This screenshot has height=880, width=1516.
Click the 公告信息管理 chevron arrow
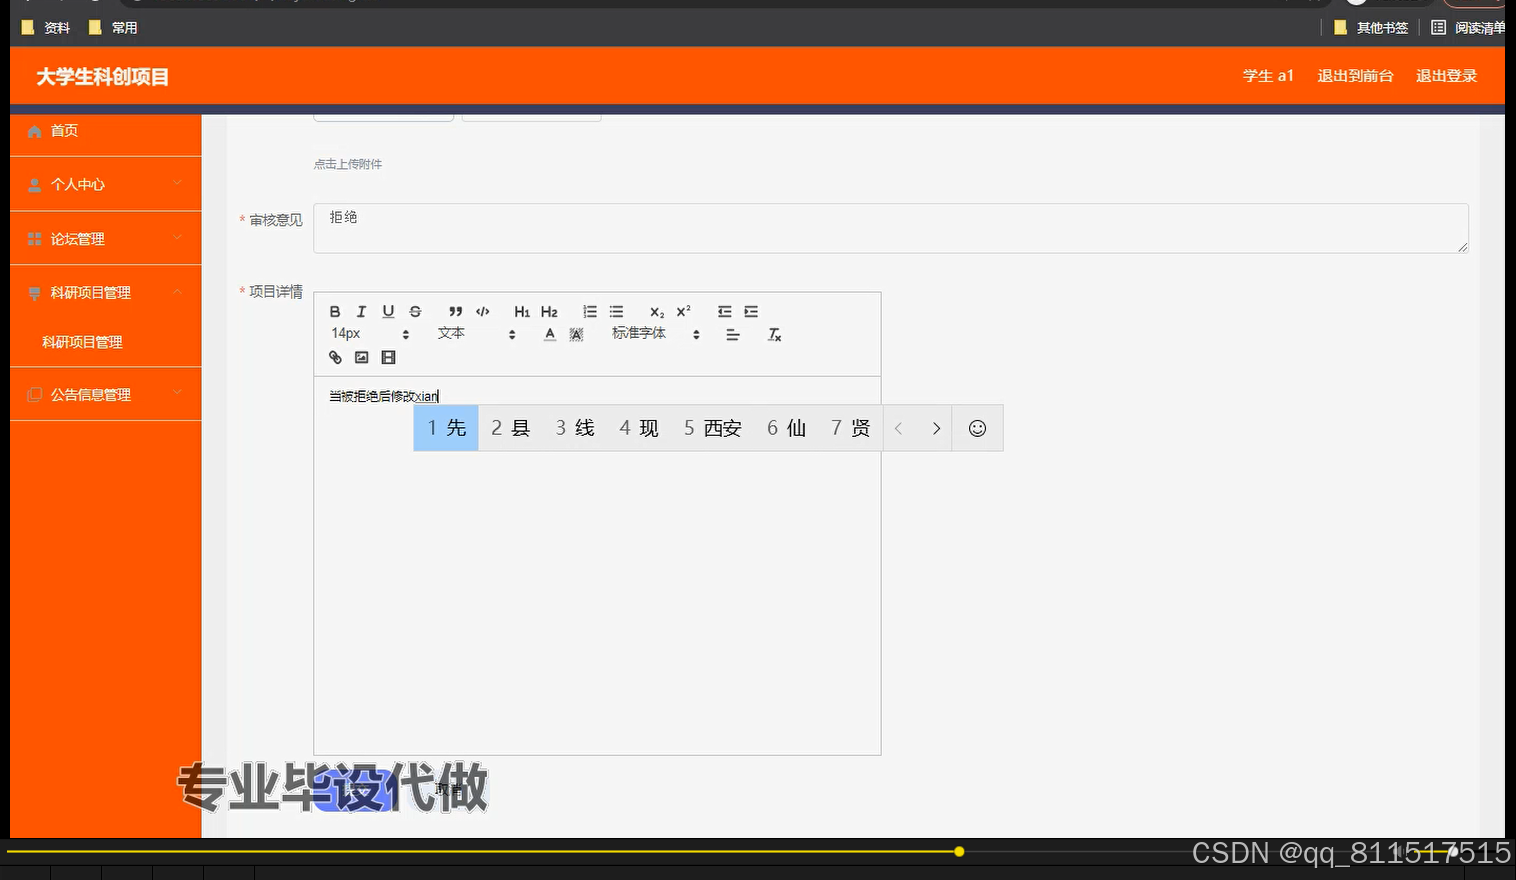[x=177, y=393]
